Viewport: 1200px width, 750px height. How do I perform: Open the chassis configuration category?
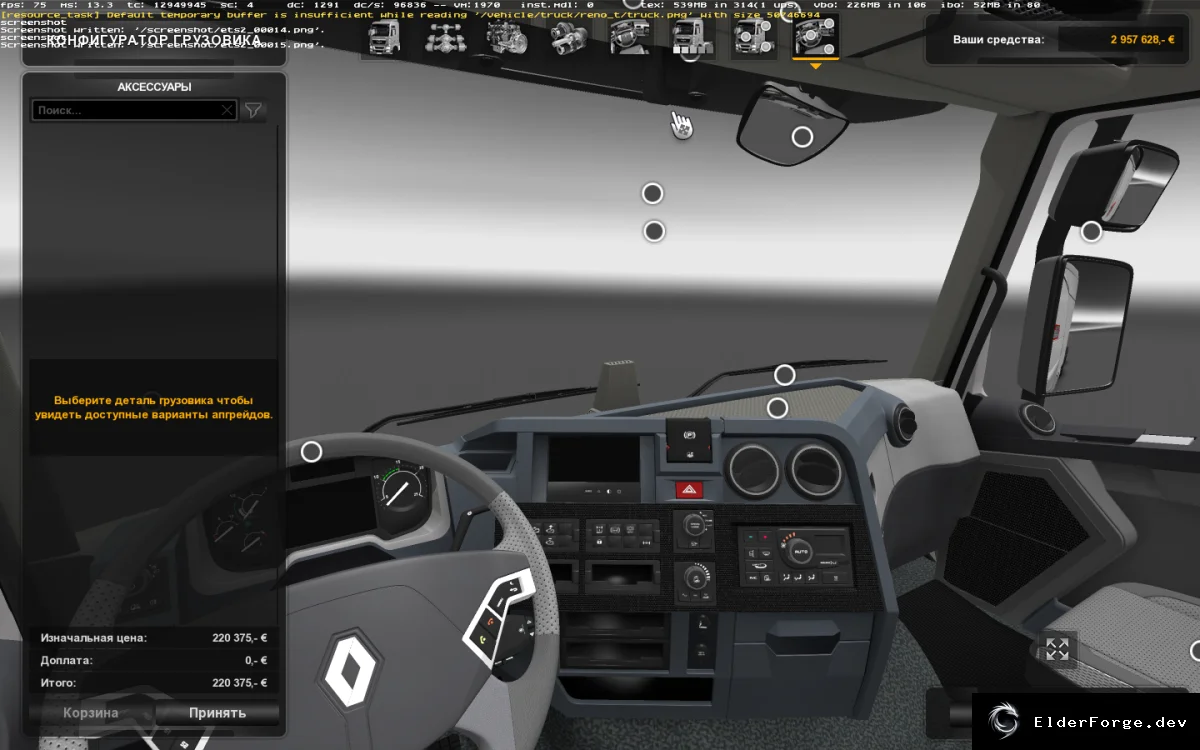tap(445, 37)
